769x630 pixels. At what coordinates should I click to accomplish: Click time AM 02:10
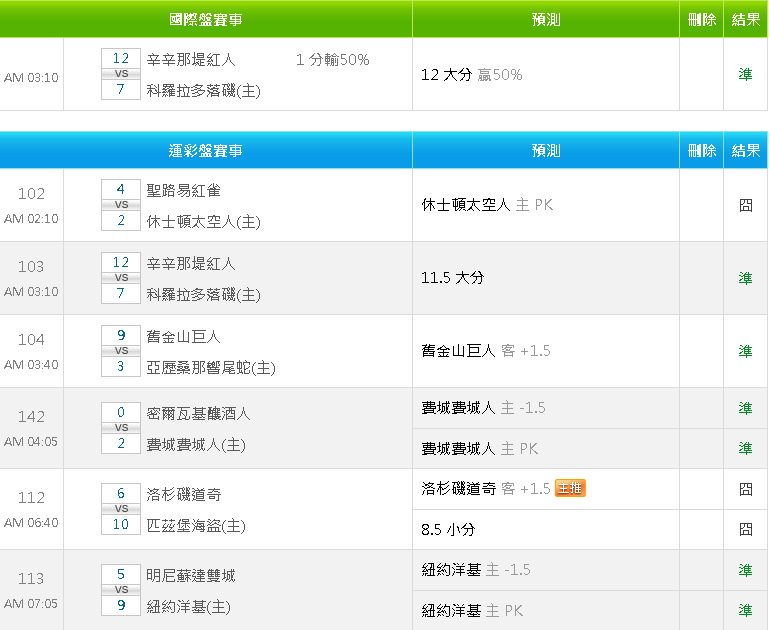click(x=31, y=218)
